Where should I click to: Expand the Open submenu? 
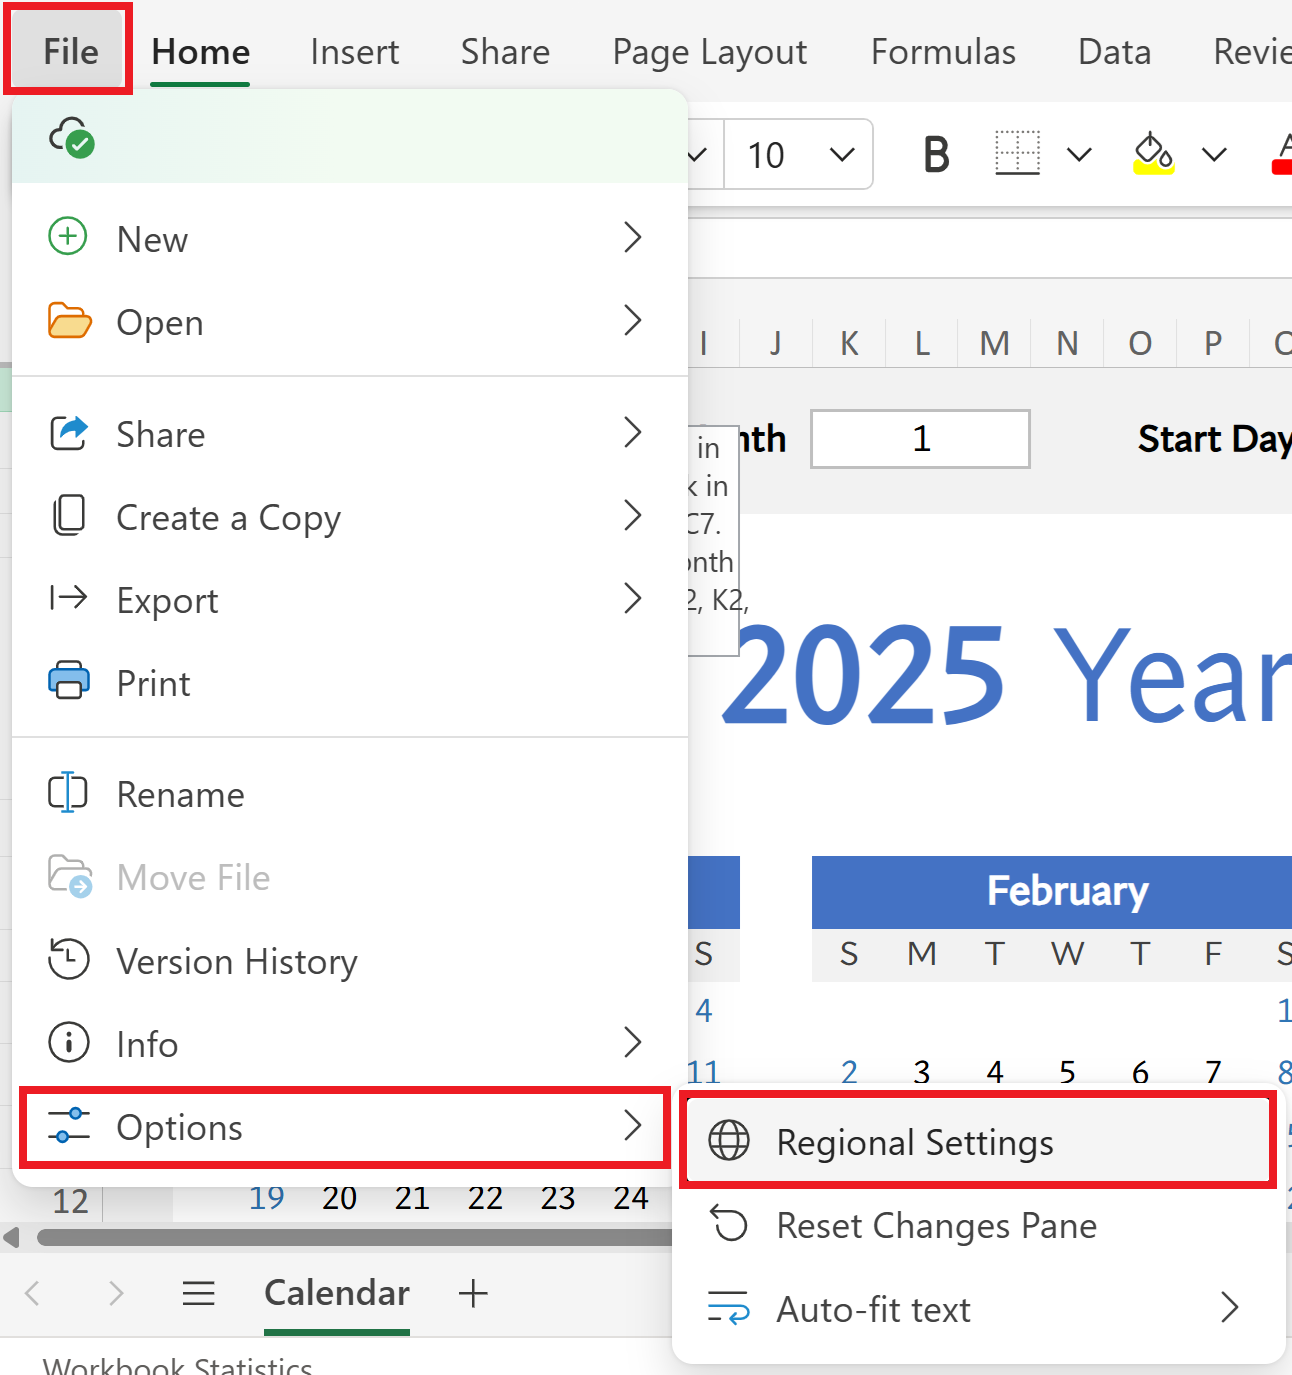[x=632, y=321]
